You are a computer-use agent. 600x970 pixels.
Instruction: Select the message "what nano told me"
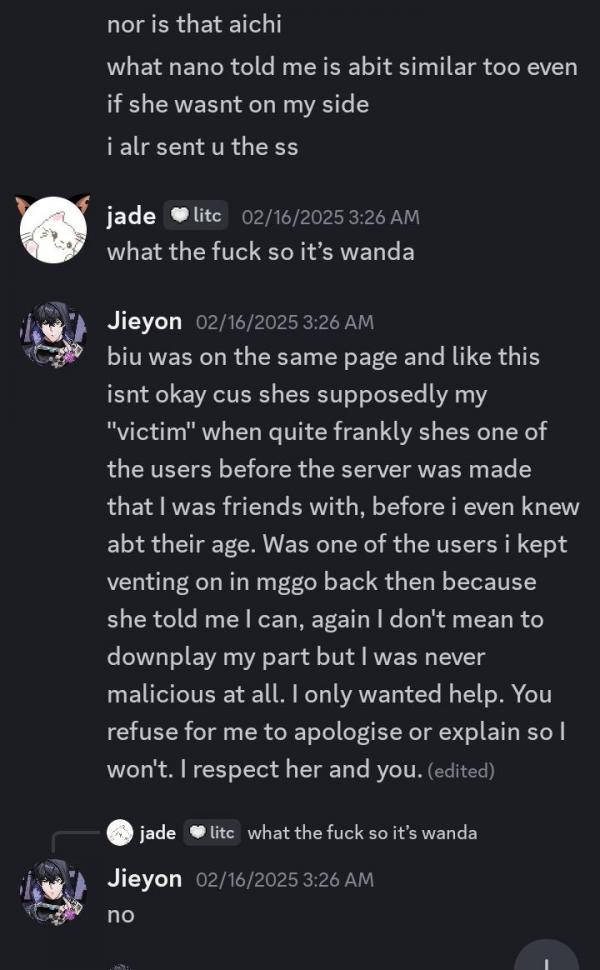click(342, 85)
